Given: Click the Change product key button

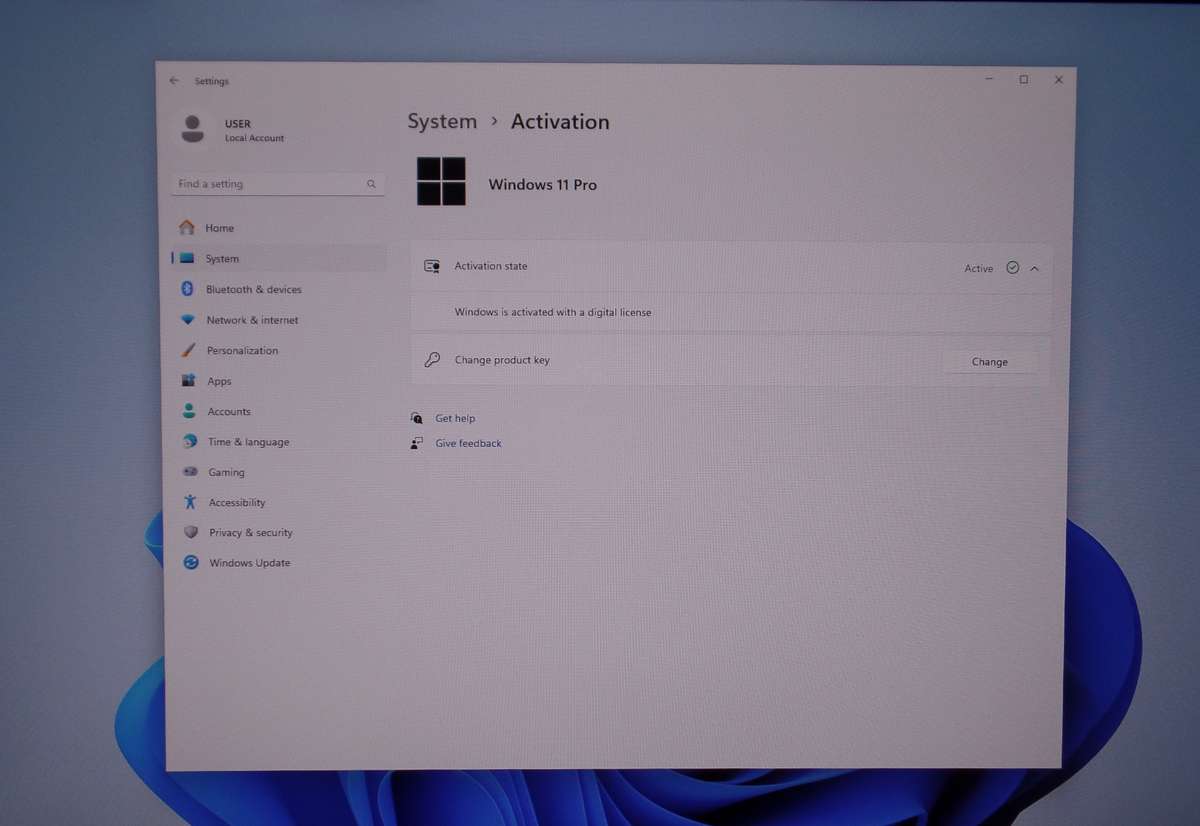Looking at the screenshot, I should [989, 362].
